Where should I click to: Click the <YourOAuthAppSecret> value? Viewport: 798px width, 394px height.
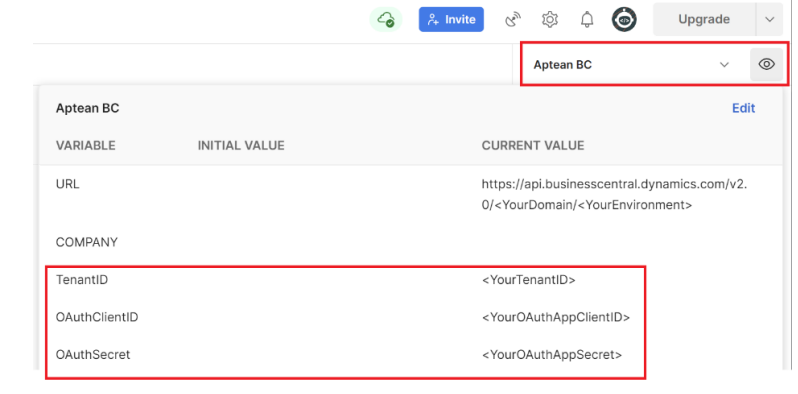point(552,355)
